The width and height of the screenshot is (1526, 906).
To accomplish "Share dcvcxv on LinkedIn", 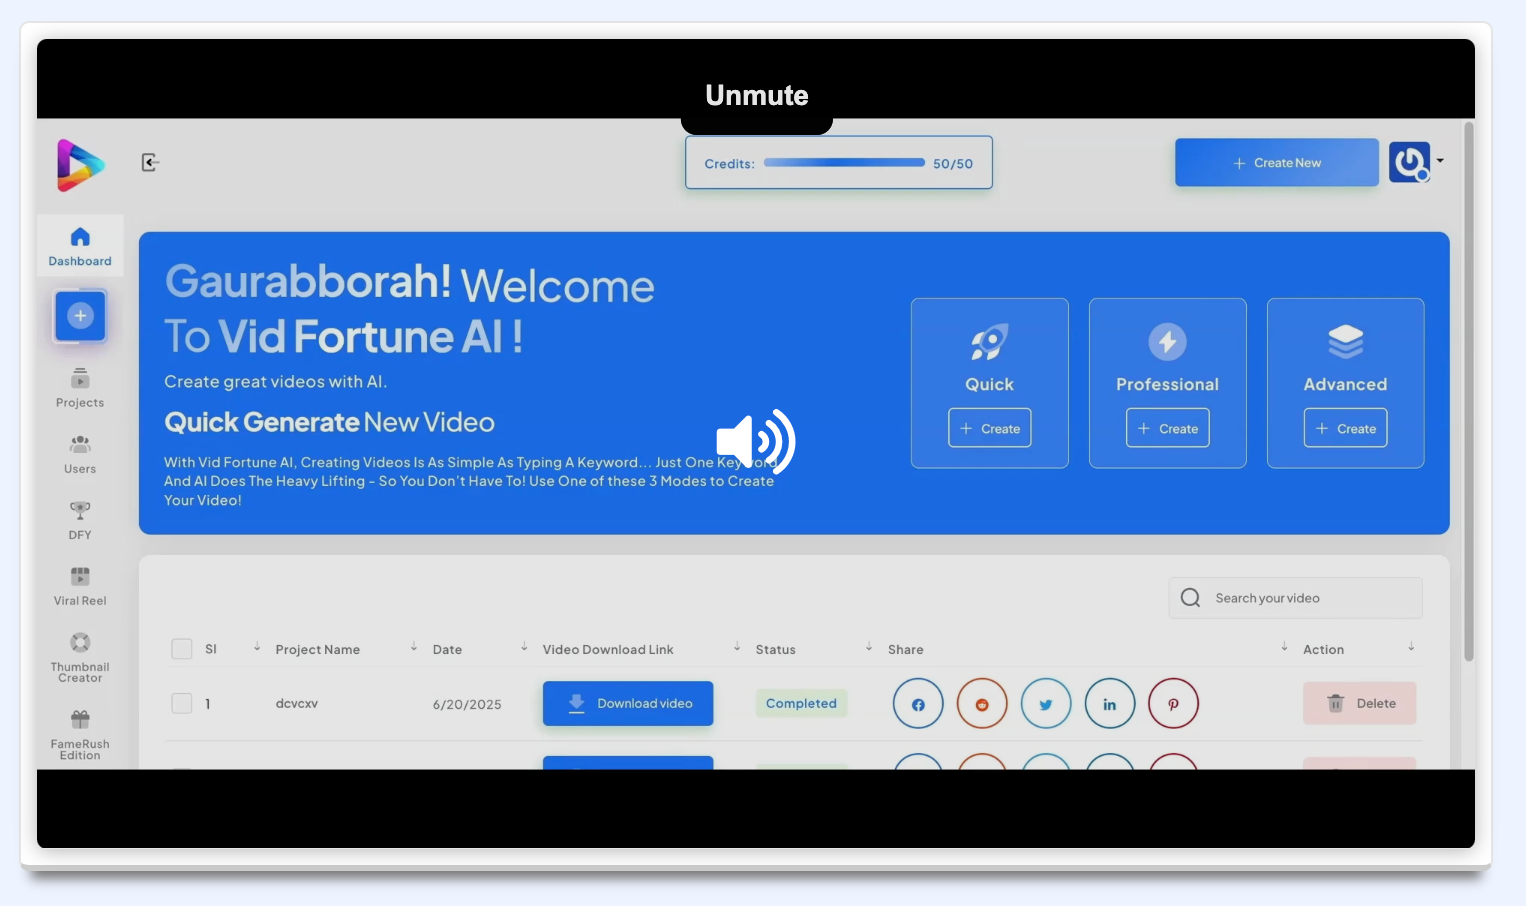I will coord(1110,704).
